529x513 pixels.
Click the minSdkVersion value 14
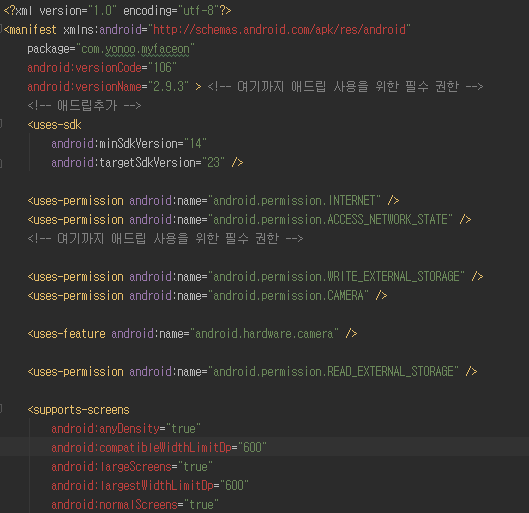coord(195,144)
